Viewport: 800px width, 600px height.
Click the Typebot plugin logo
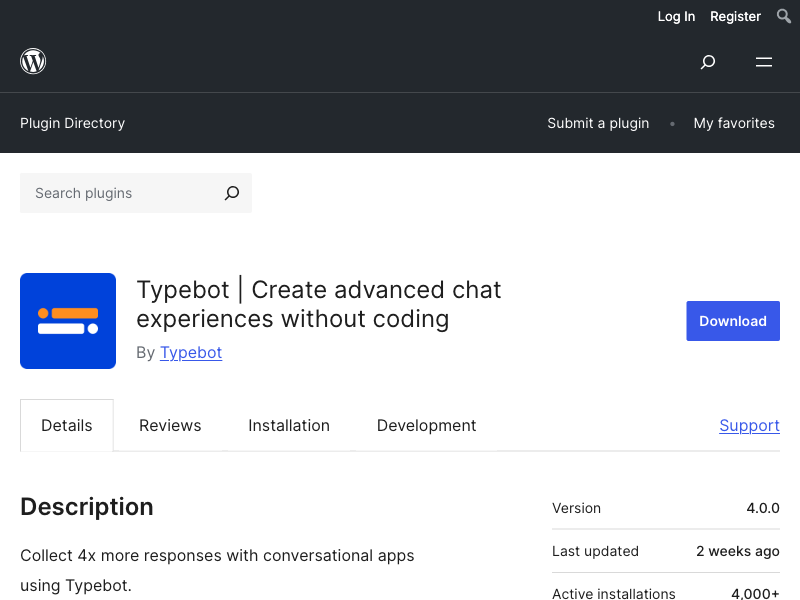click(68, 321)
